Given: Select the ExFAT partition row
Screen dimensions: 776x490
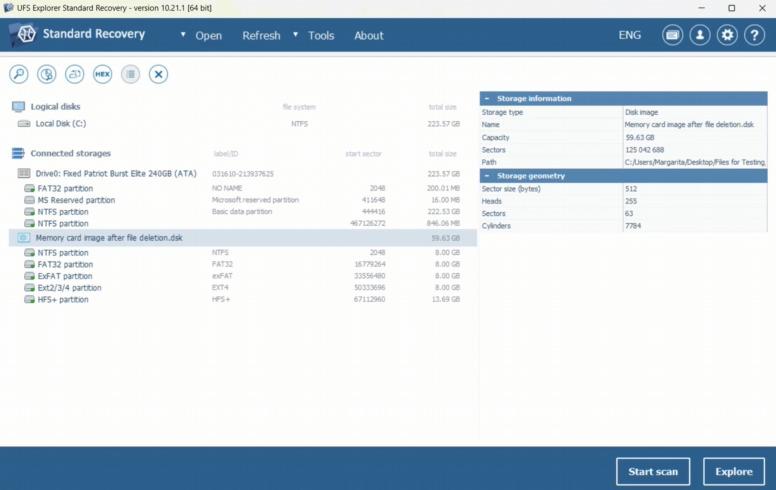Looking at the screenshot, I should point(242,276).
